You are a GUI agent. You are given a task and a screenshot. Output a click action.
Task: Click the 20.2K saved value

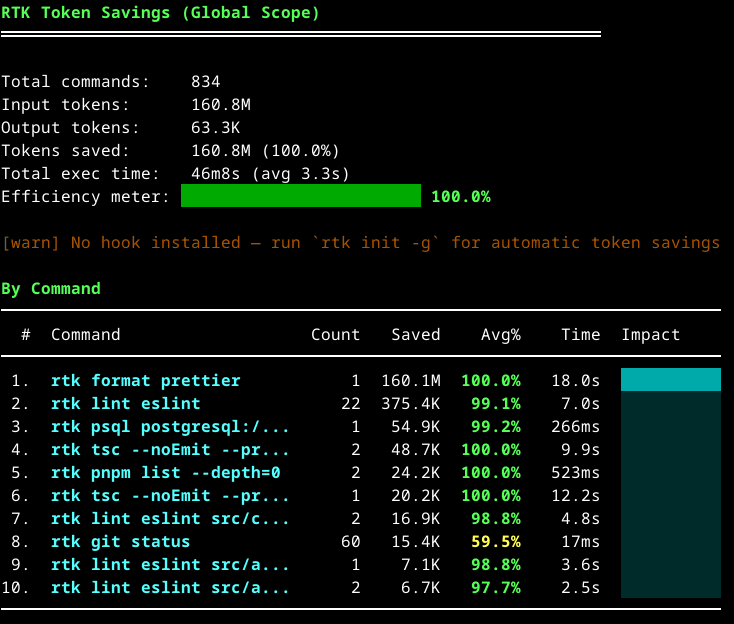[x=416, y=495]
